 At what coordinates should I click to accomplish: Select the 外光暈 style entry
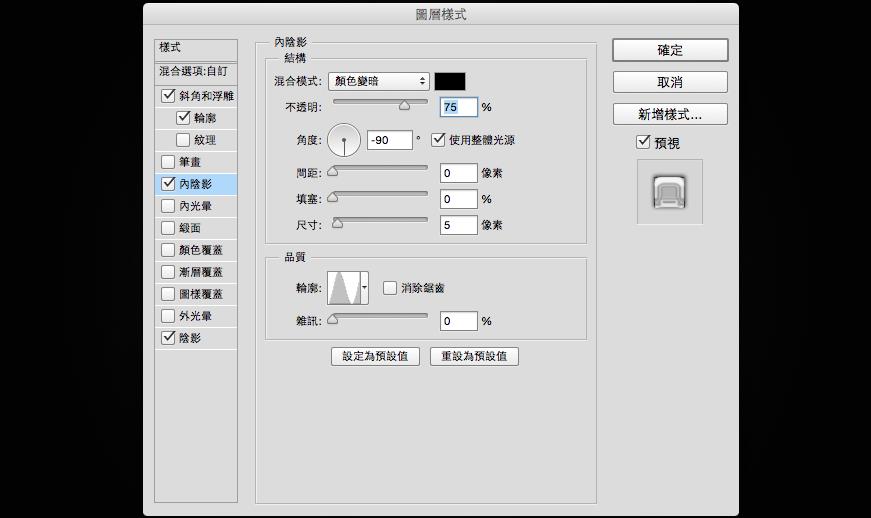click(x=196, y=316)
